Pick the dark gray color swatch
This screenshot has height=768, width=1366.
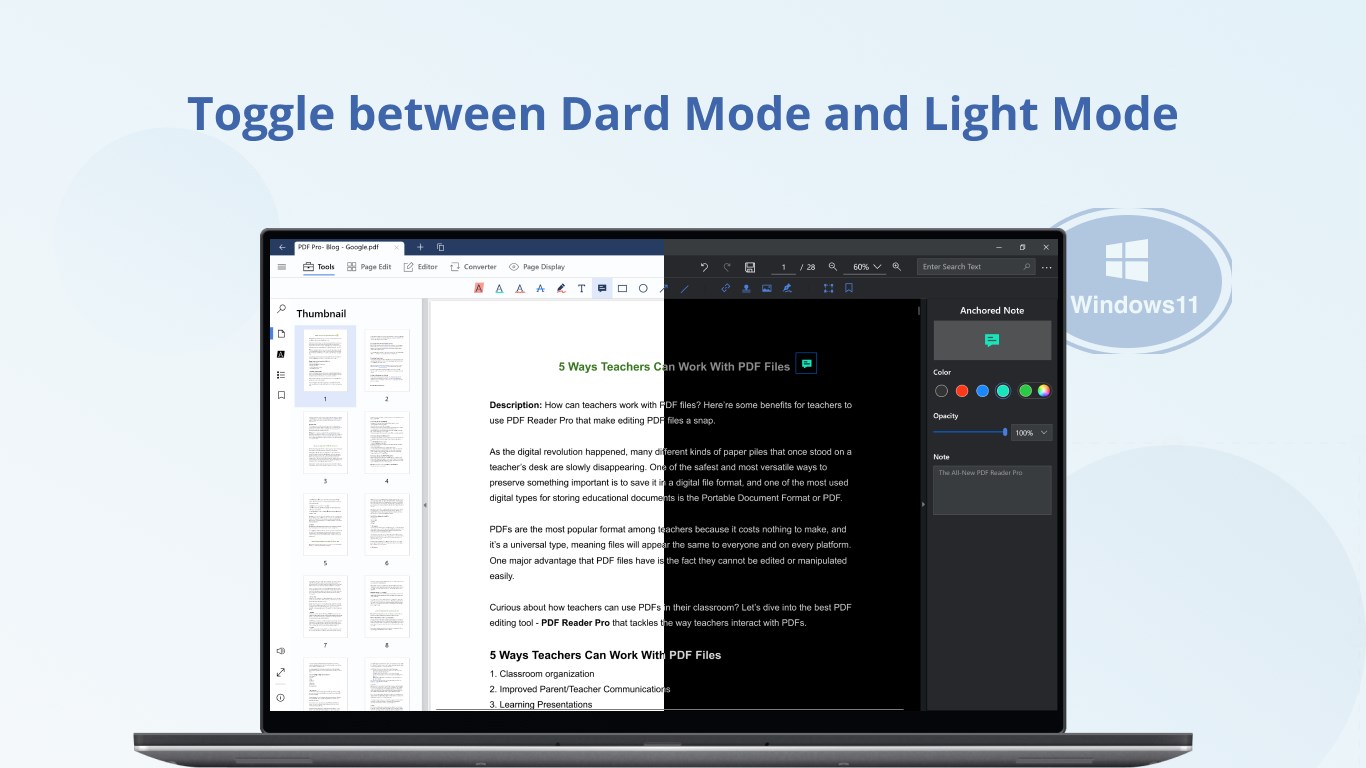tap(941, 391)
